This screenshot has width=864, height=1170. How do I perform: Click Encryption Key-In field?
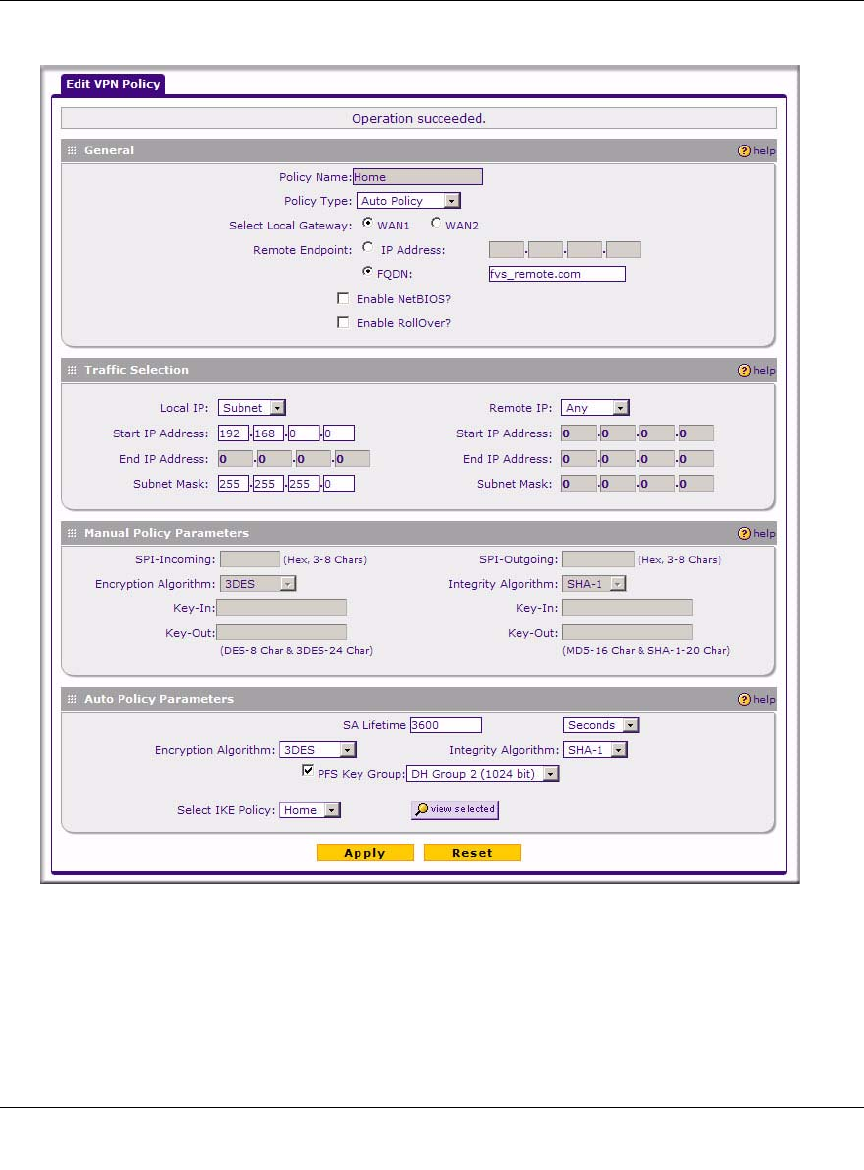pos(281,608)
